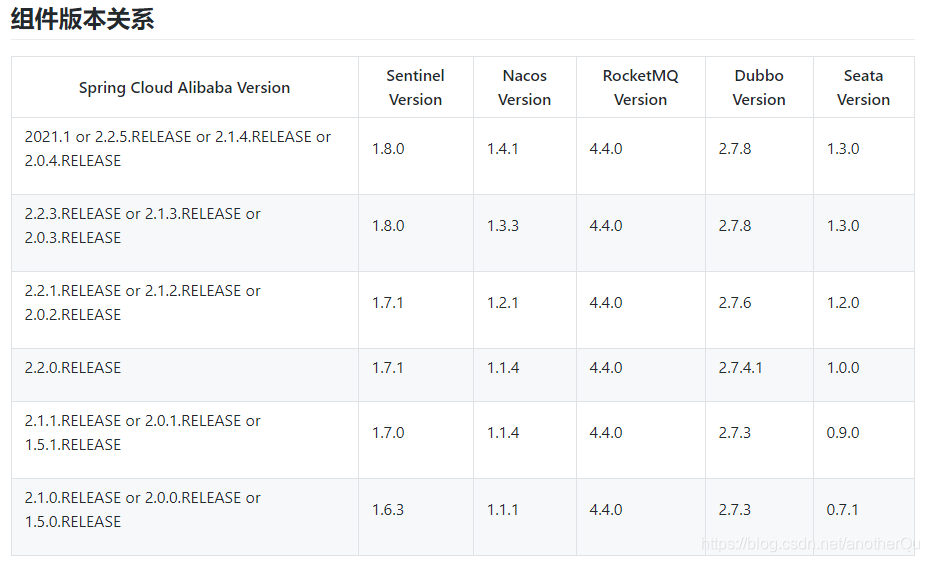This screenshot has width=929, height=562.
Task: Click RocketMQ 4.4.0 in the 2021.1 row
Action: 640,156
